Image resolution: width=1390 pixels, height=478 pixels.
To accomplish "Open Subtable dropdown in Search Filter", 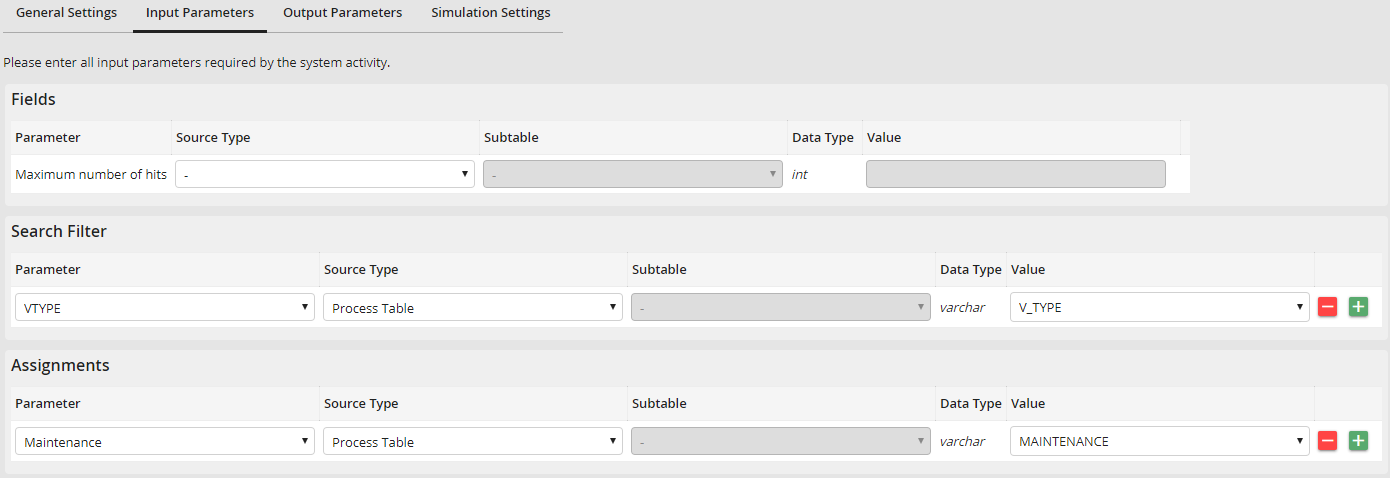I will pyautogui.click(x=781, y=307).
